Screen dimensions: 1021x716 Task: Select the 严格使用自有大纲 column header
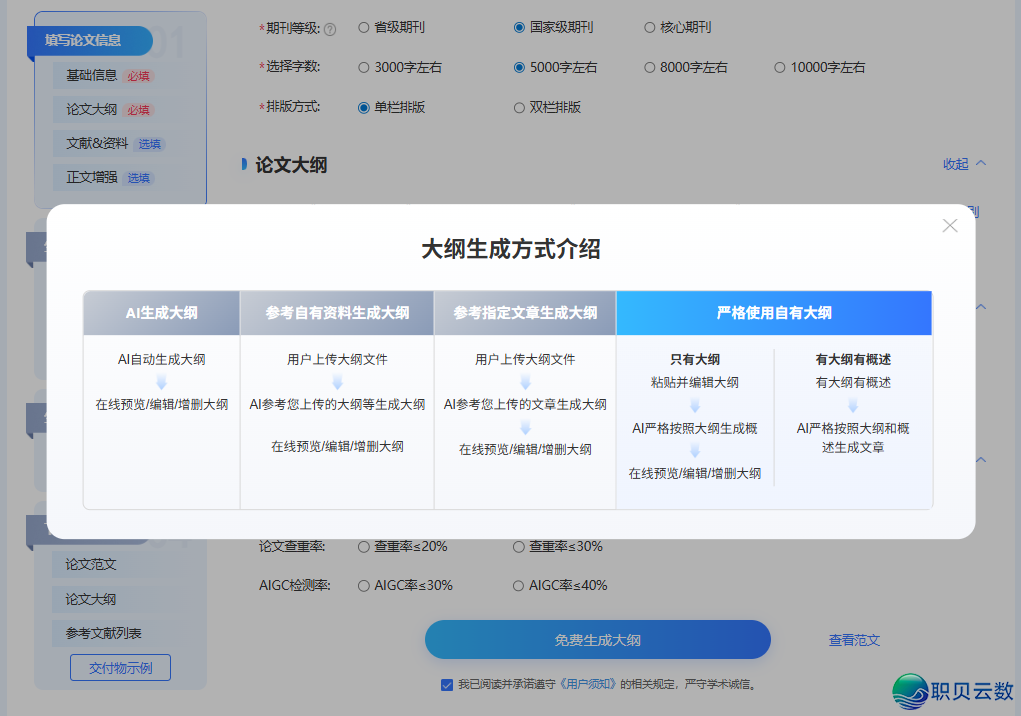[x=774, y=313]
